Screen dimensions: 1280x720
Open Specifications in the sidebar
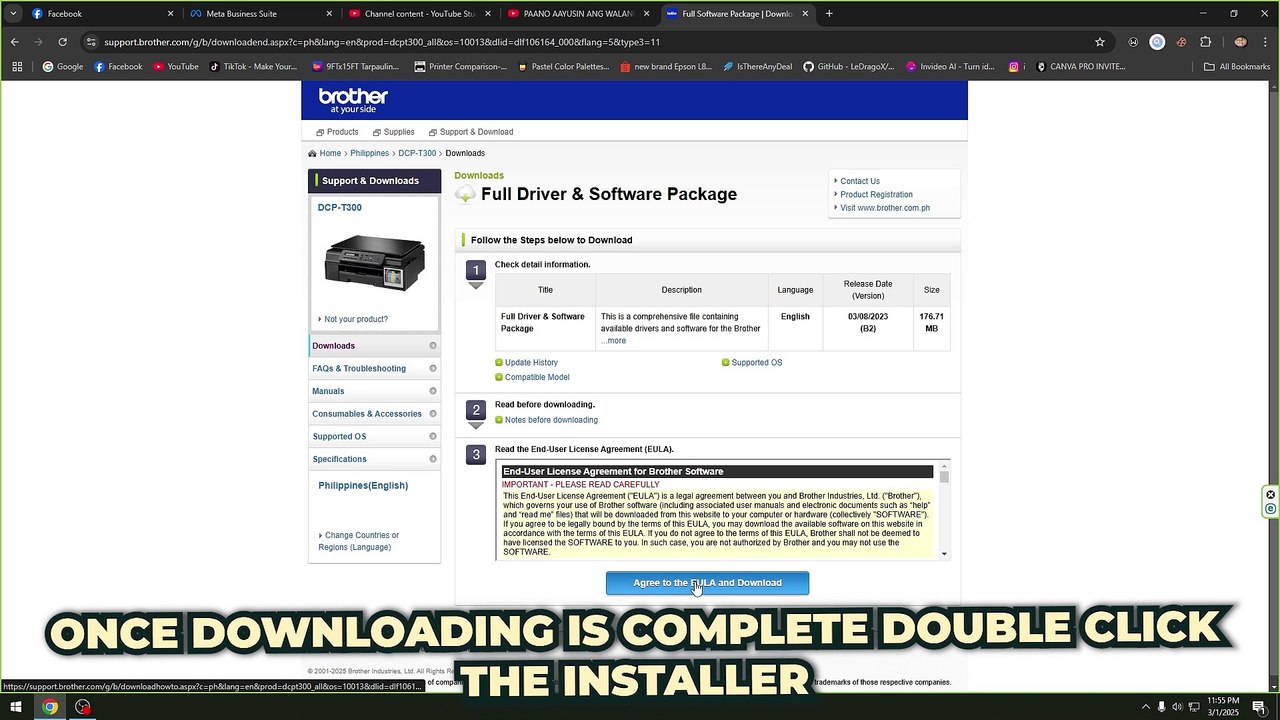pyautogui.click(x=374, y=459)
